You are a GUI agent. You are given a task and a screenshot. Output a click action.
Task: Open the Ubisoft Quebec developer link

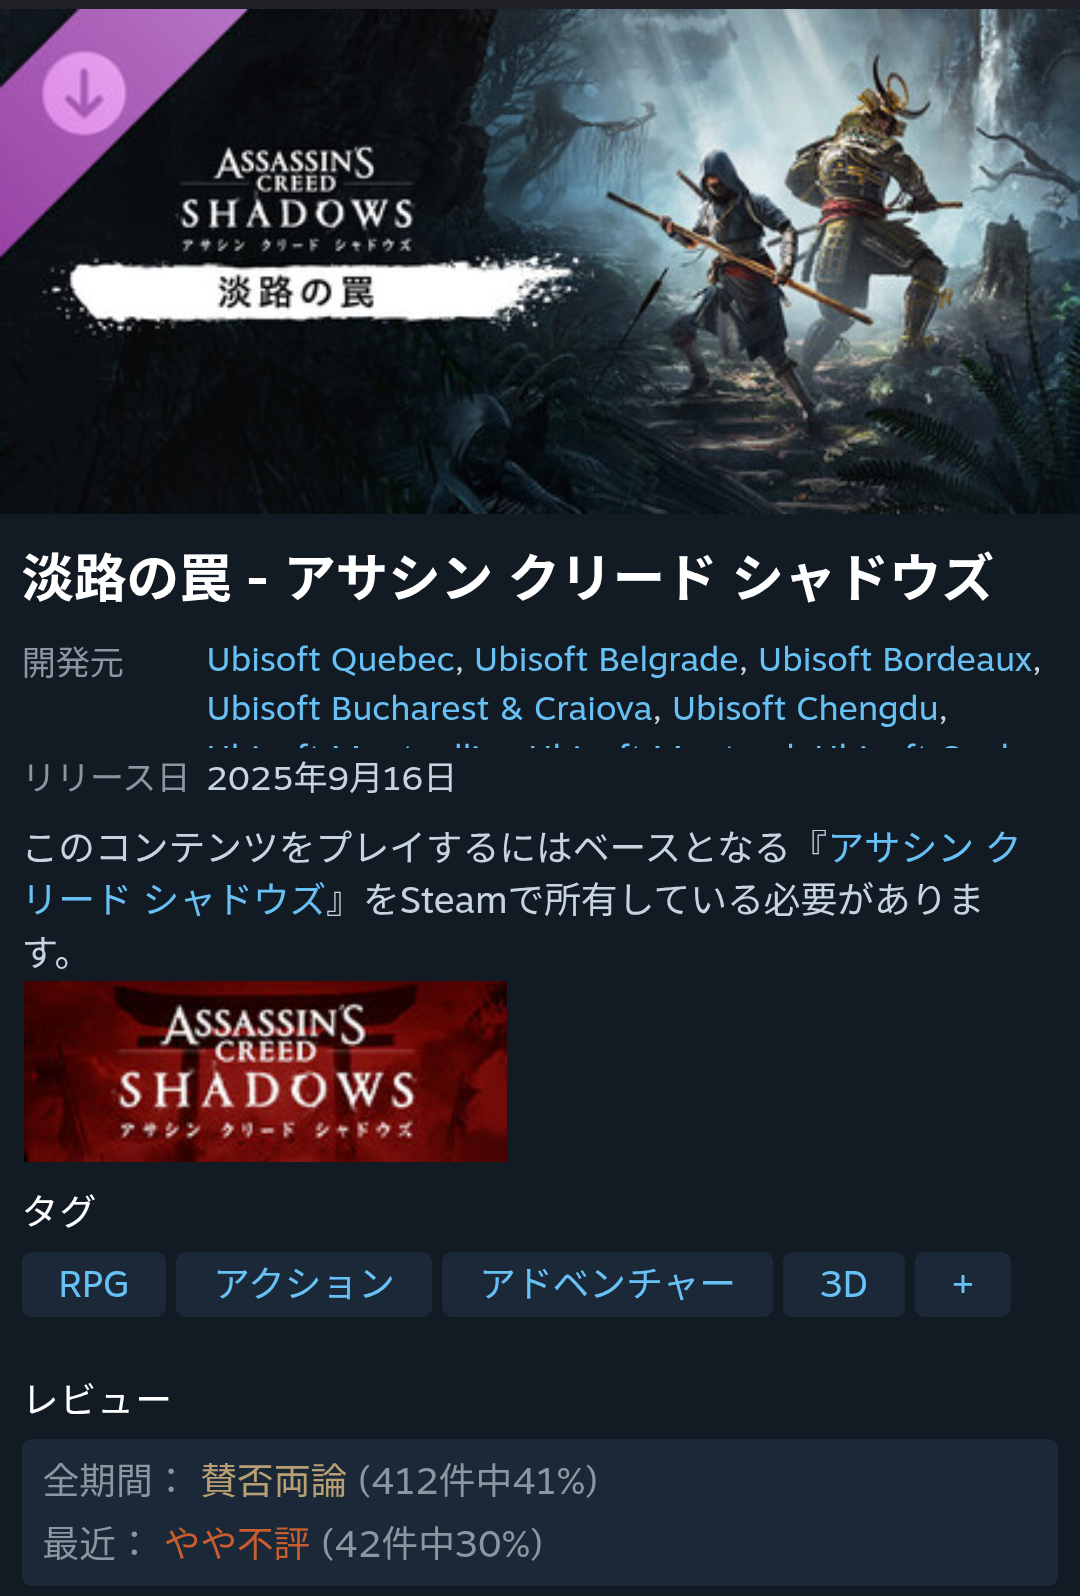(331, 660)
